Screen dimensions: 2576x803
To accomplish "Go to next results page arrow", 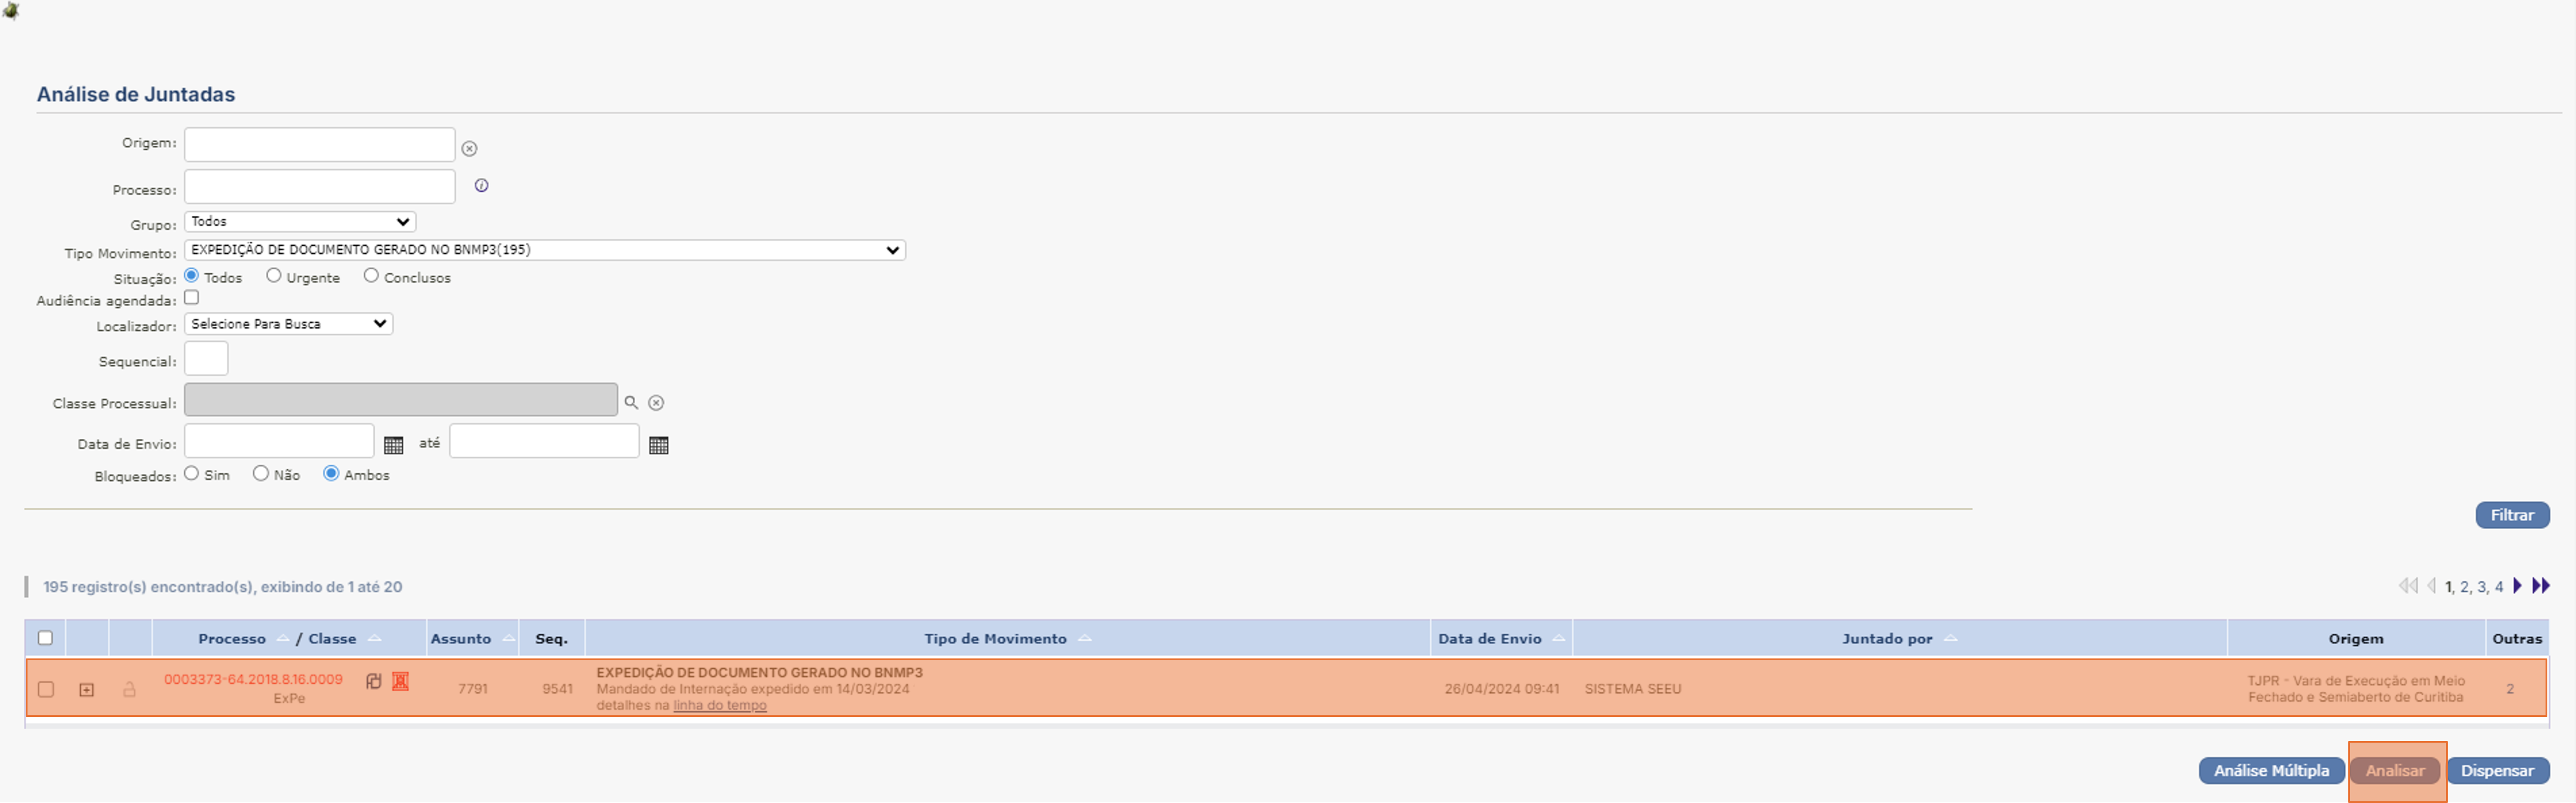I will [x=2517, y=586].
